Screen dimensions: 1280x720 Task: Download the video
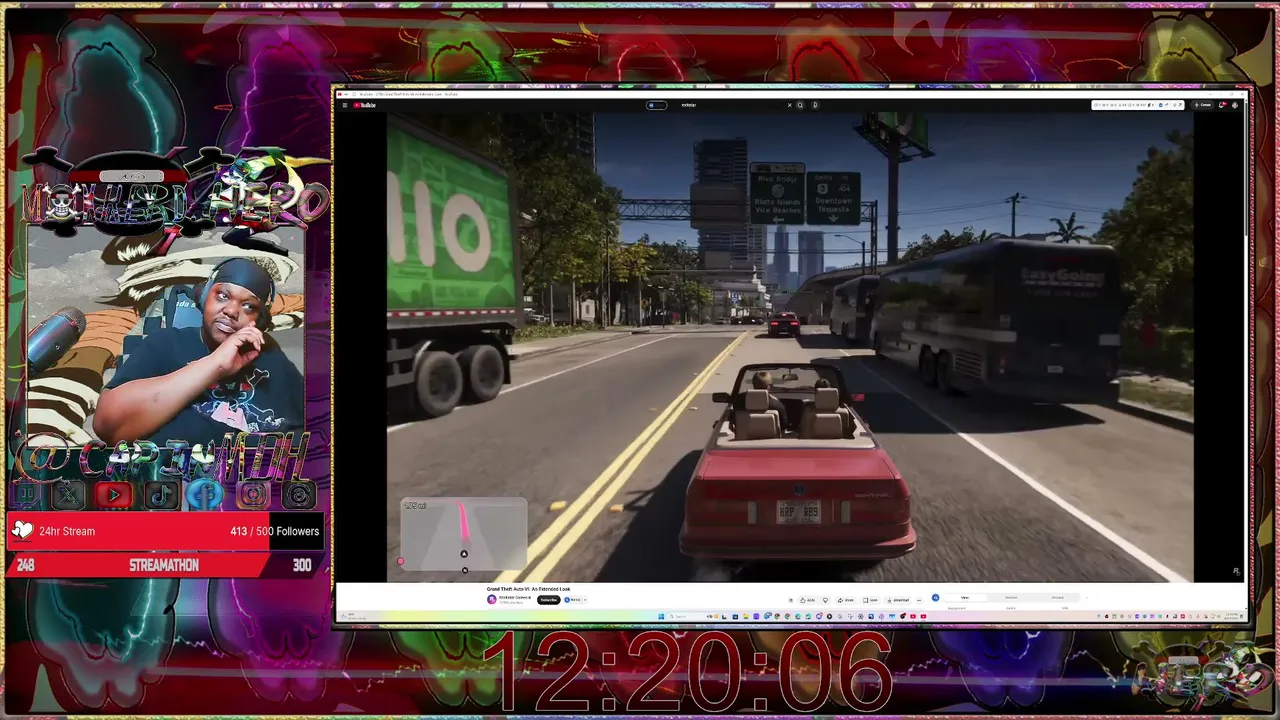point(898,600)
